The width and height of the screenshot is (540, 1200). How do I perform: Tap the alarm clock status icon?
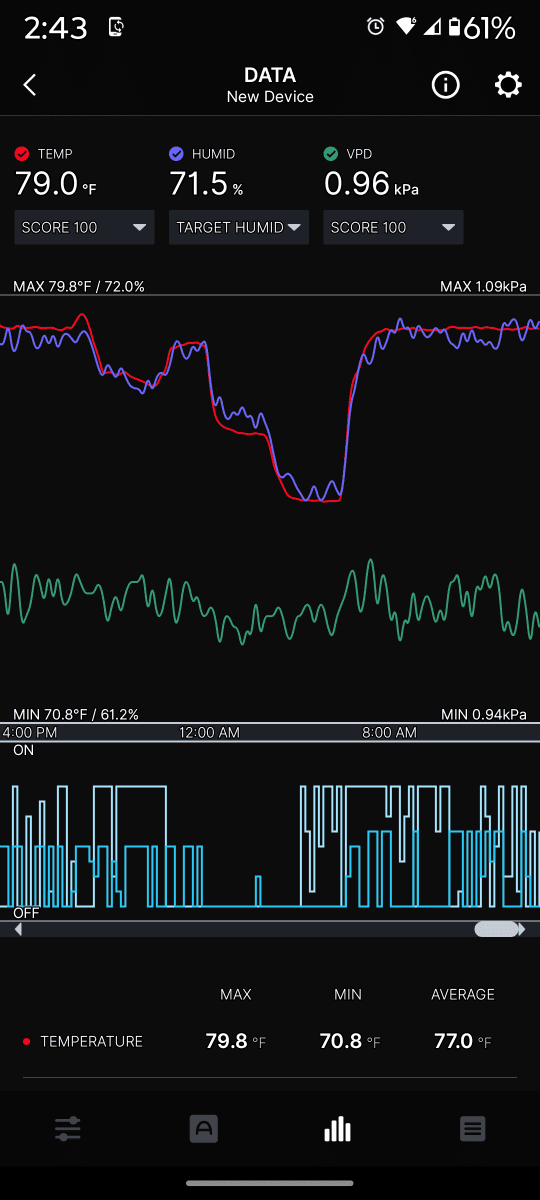coord(376,27)
